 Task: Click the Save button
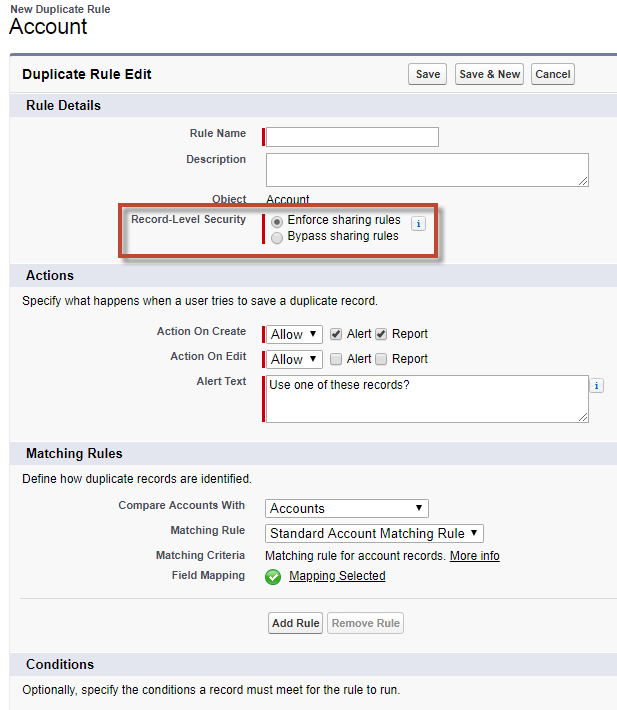[428, 74]
